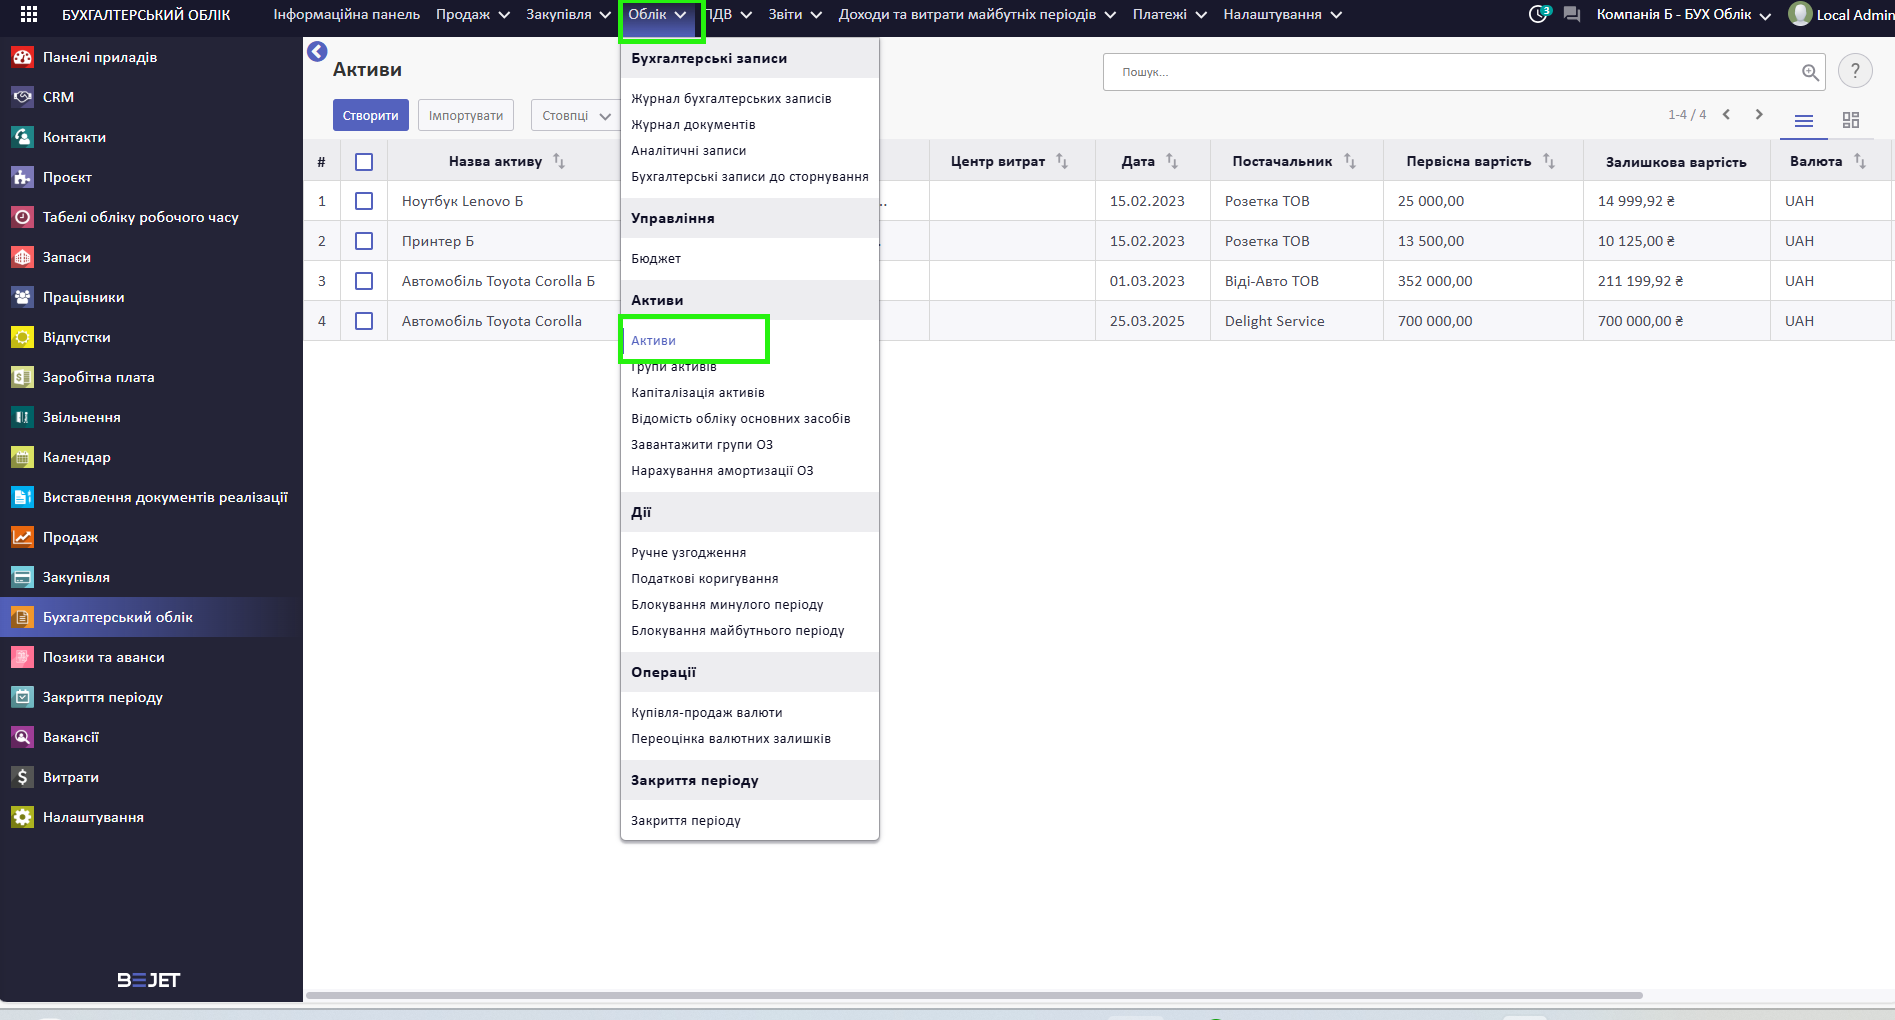The width and height of the screenshot is (1895, 1020).
Task: Open the Вакансії sidebar icon
Action: tap(22, 737)
